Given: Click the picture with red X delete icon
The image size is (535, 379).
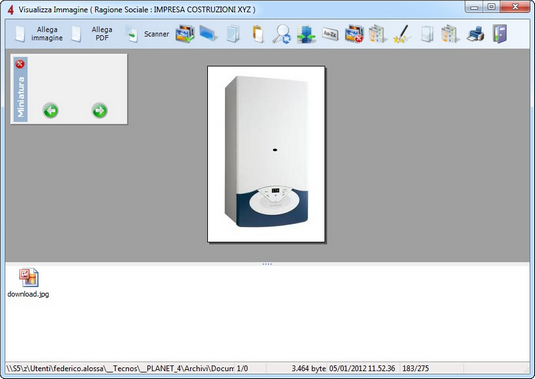Looking at the screenshot, I should coord(354,34).
